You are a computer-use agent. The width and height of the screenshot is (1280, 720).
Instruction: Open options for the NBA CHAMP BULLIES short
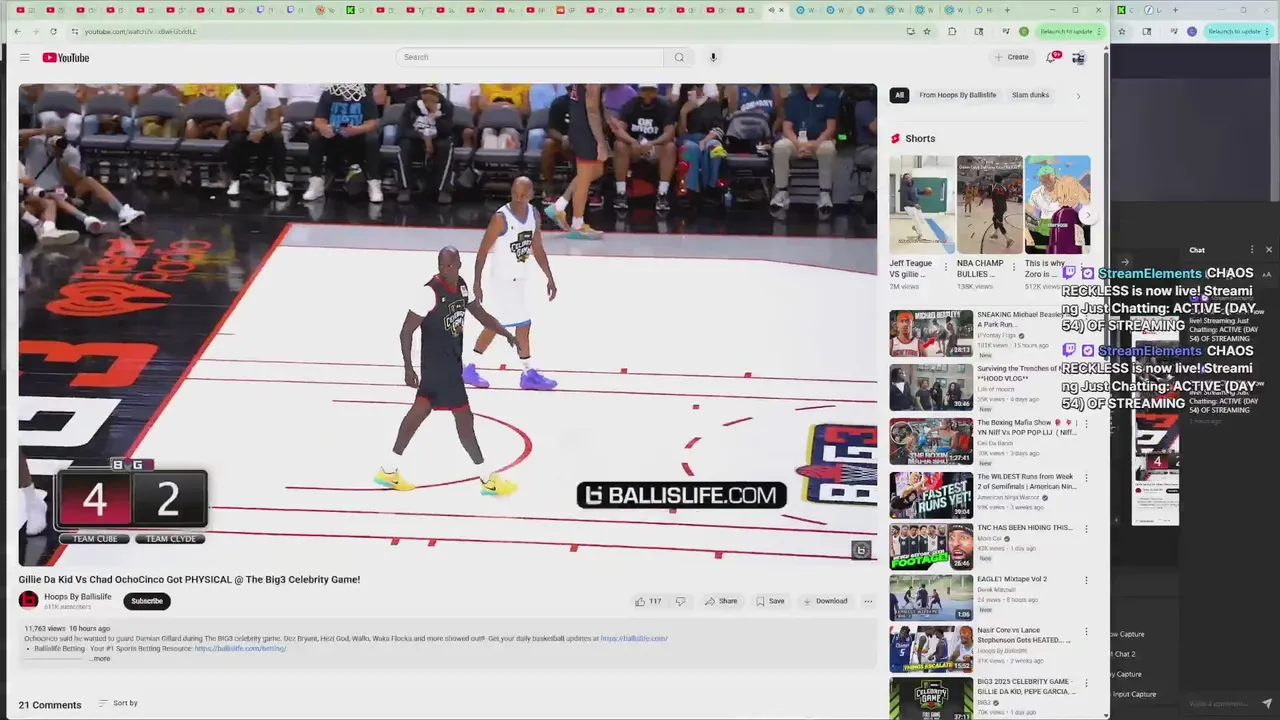pos(1014,267)
